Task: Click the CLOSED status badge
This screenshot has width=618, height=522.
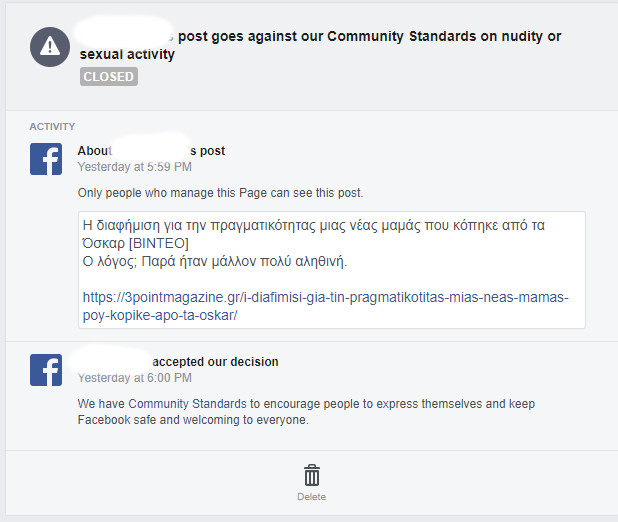Action: click(x=109, y=76)
